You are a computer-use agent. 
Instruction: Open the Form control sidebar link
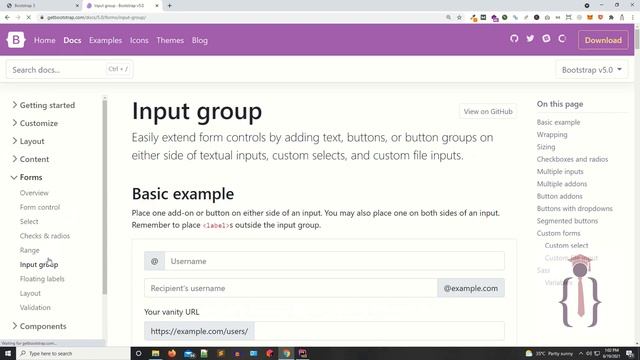[40, 207]
